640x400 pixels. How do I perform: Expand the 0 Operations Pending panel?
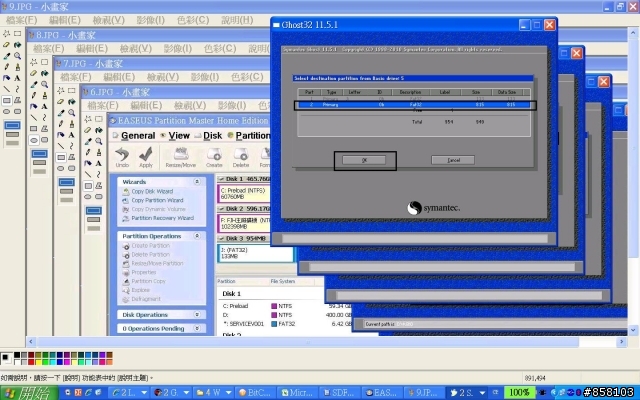(197, 328)
